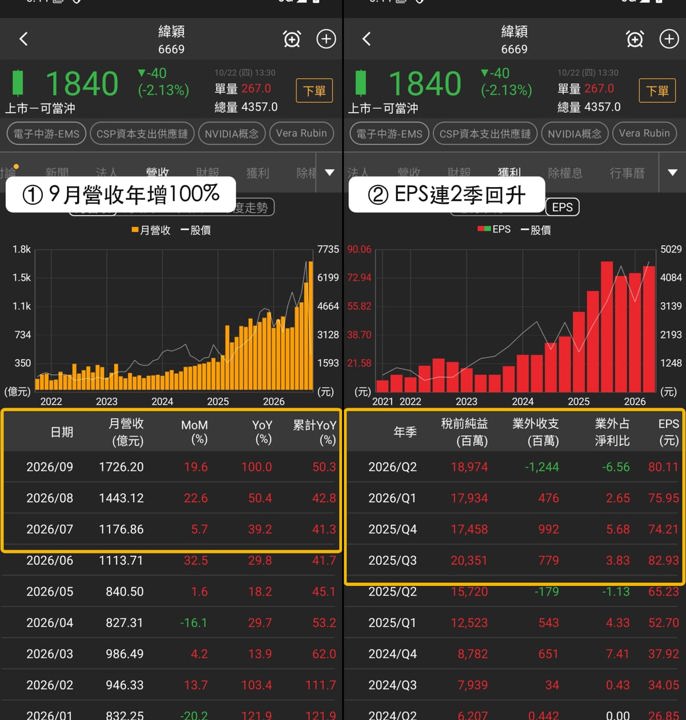Expand tab list dropdown in right panel
Image resolution: width=686 pixels, height=720 pixels.
pyautogui.click(x=672, y=173)
